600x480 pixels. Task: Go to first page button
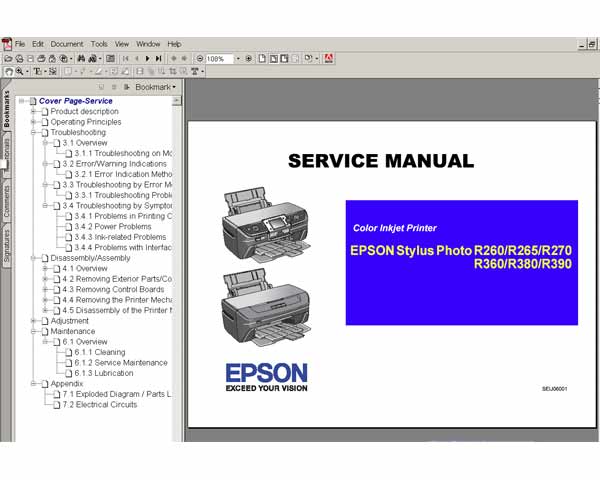pos(126,59)
